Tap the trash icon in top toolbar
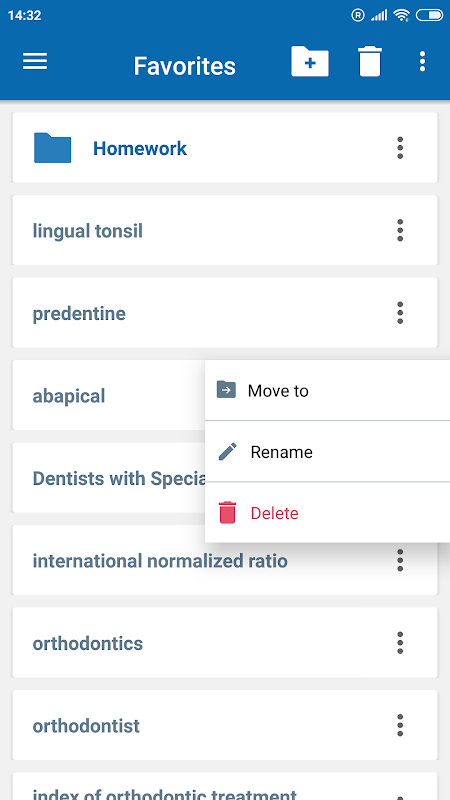Viewport: 450px width, 800px height. pyautogui.click(x=370, y=62)
